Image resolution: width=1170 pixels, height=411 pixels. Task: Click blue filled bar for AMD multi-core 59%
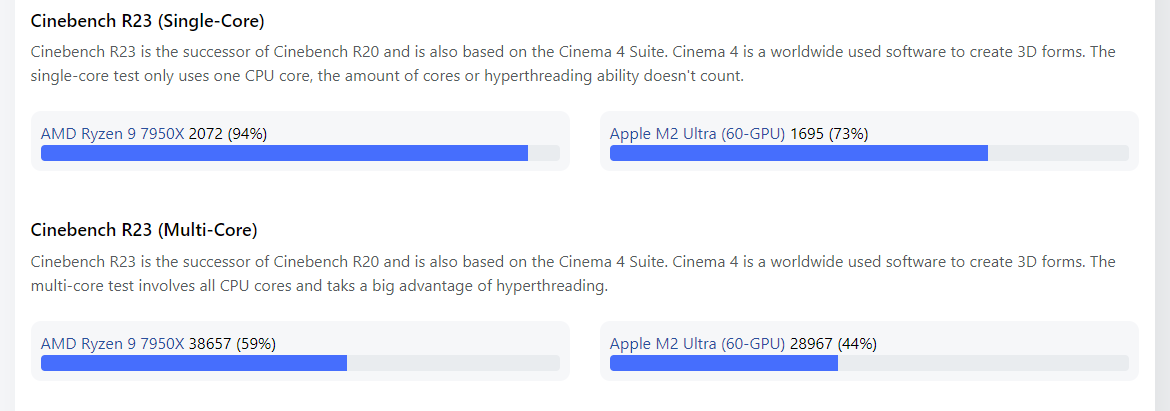point(194,363)
